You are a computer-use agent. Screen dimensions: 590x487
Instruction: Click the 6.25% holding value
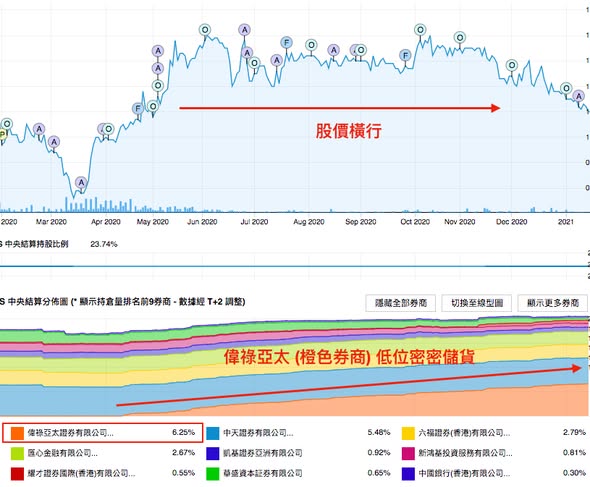184,432
